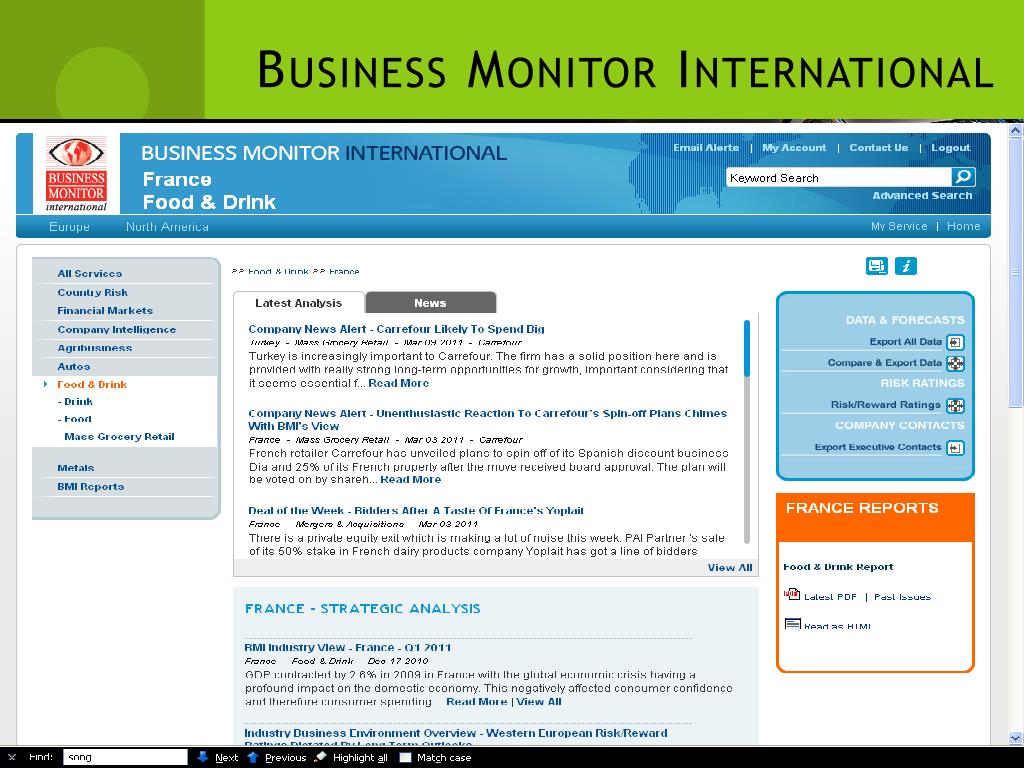Open the Latest PDF icon
Viewport: 1024px width, 768px height.
[792, 594]
